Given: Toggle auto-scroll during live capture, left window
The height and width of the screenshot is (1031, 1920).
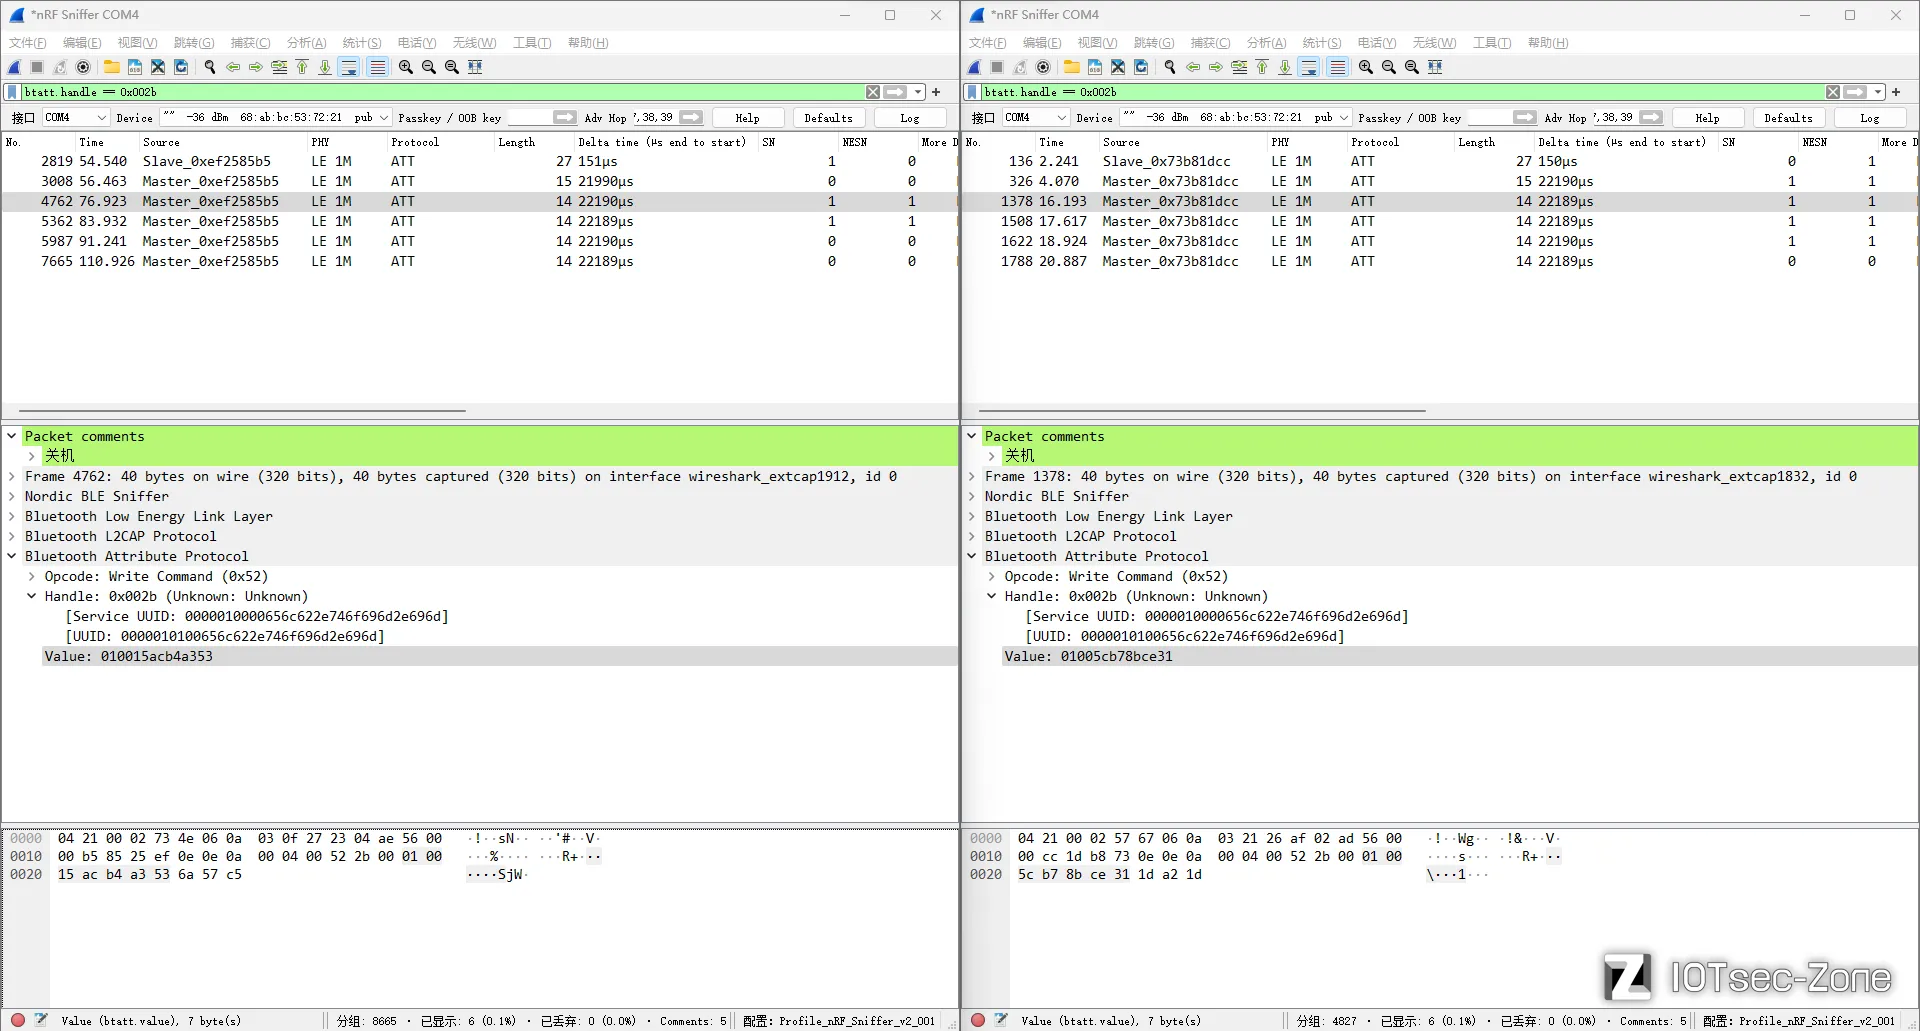Looking at the screenshot, I should [349, 67].
